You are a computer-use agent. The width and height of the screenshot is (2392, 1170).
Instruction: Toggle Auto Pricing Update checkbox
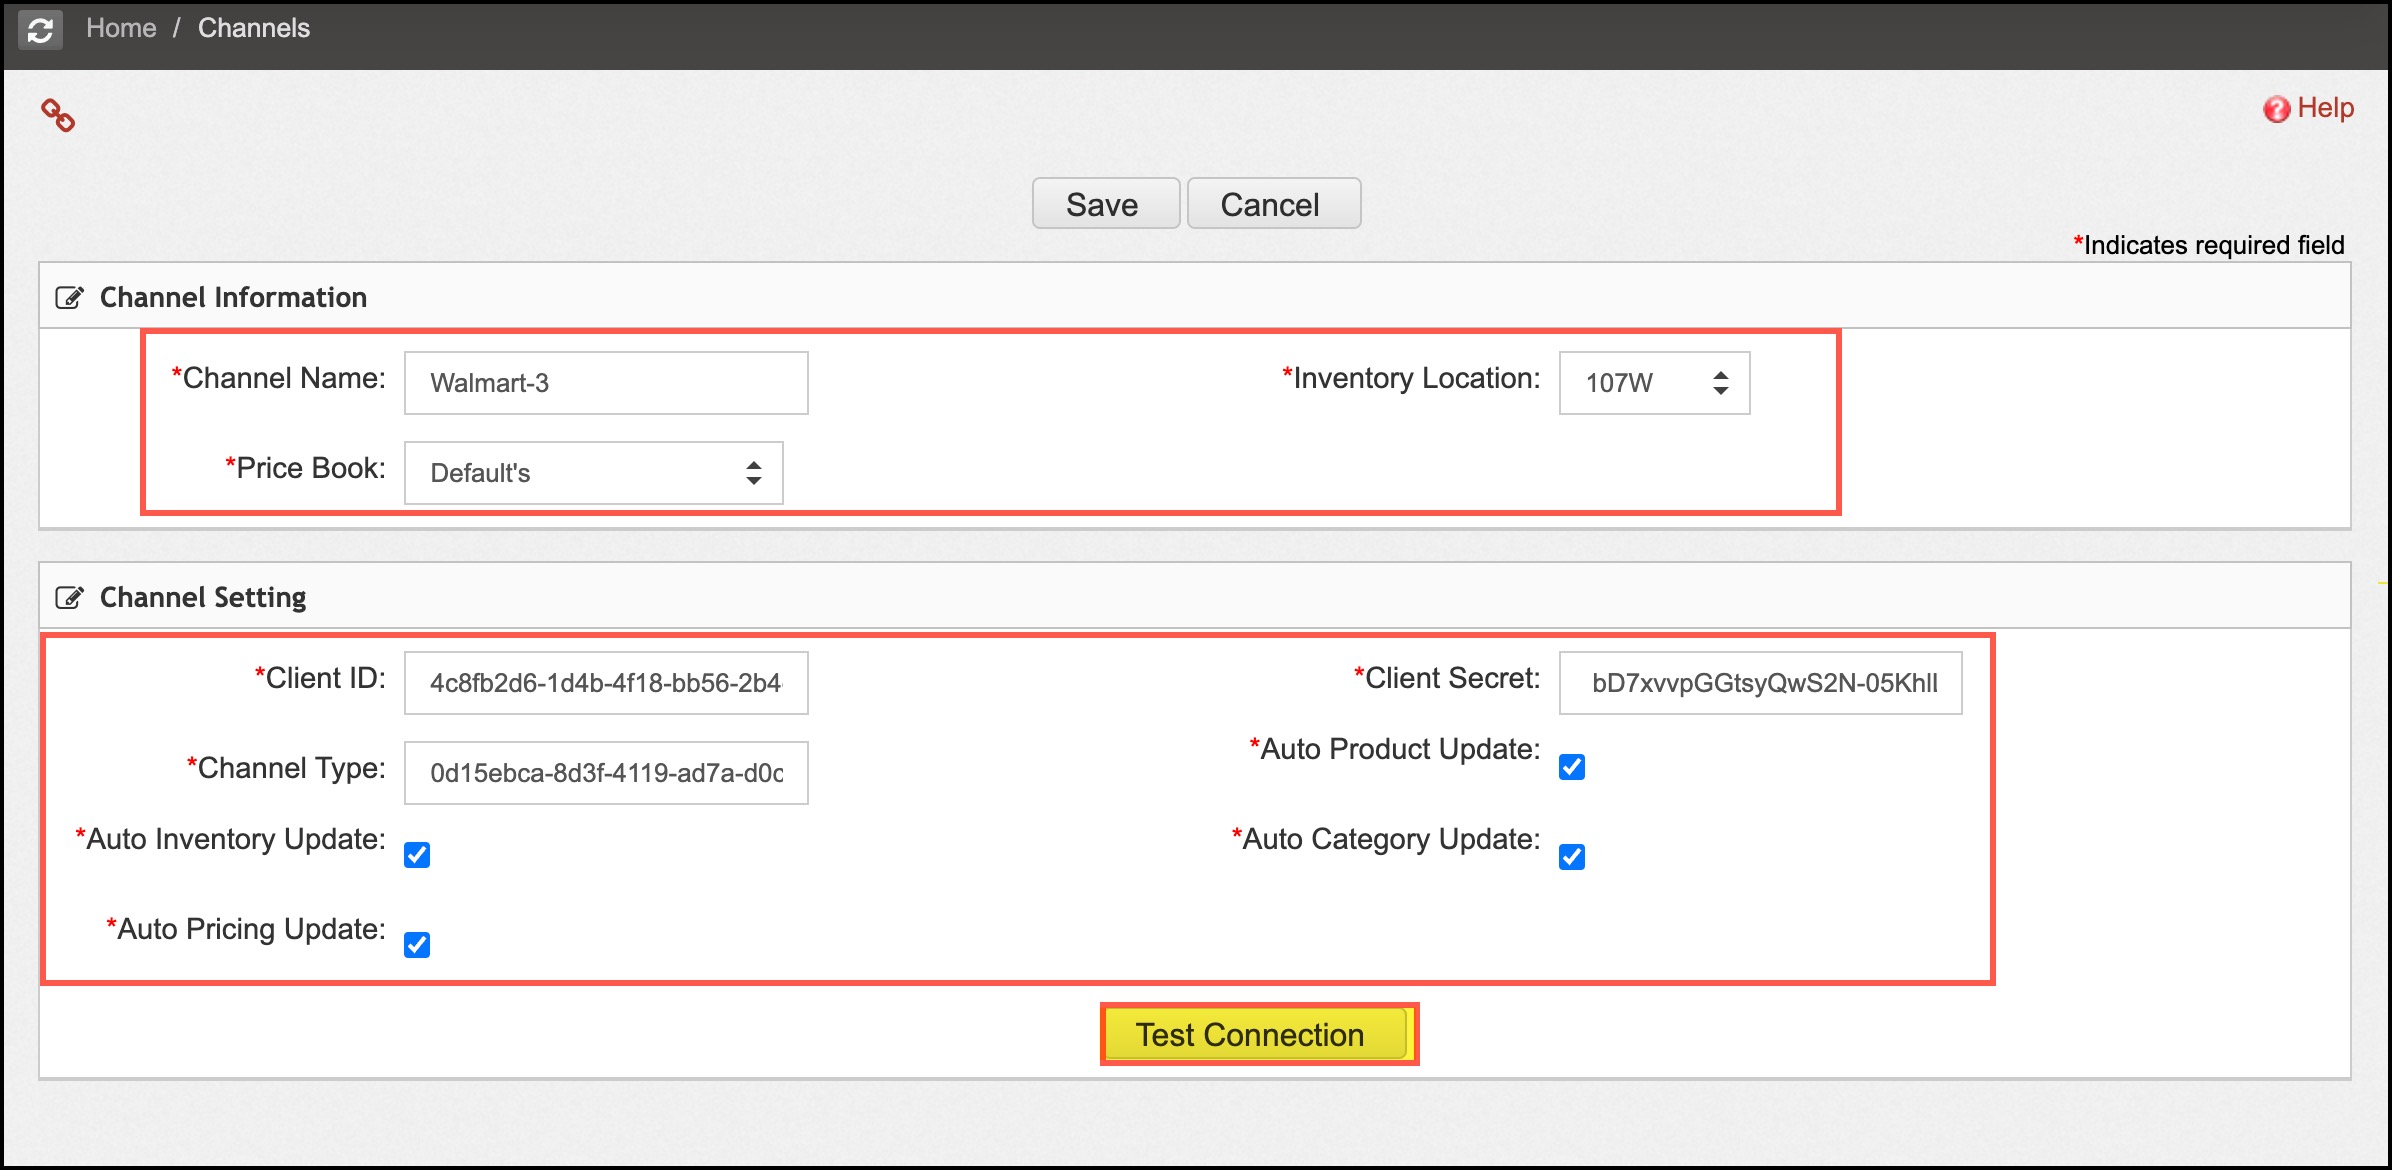pos(417,945)
